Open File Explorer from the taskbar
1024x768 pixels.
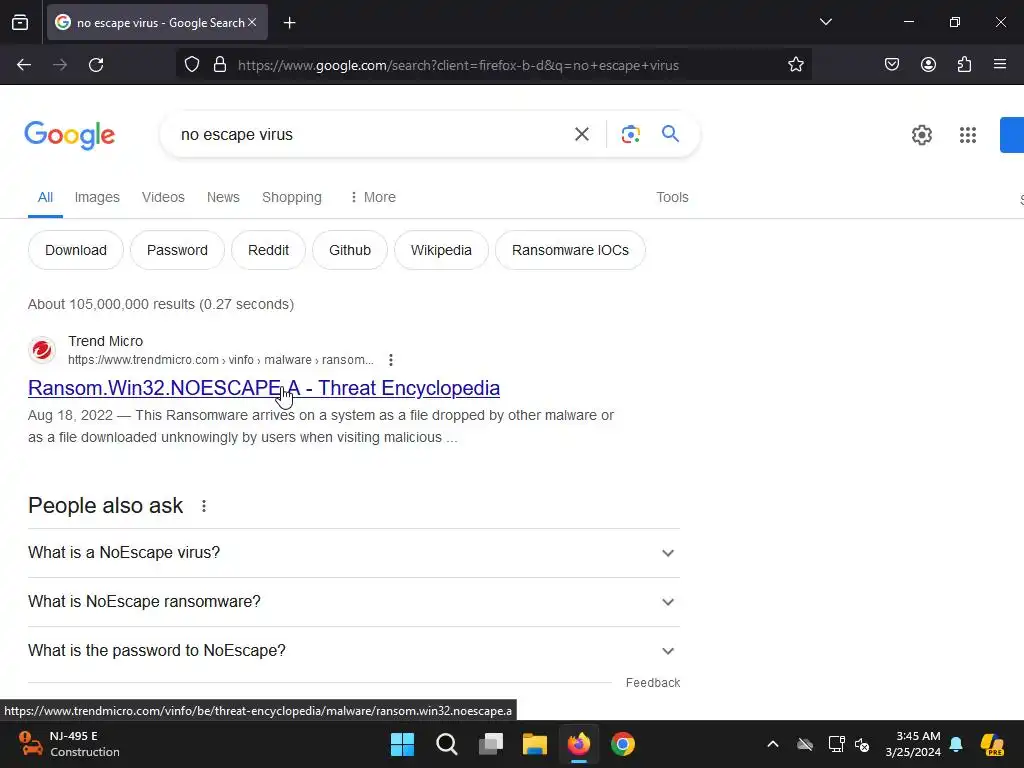coord(534,744)
